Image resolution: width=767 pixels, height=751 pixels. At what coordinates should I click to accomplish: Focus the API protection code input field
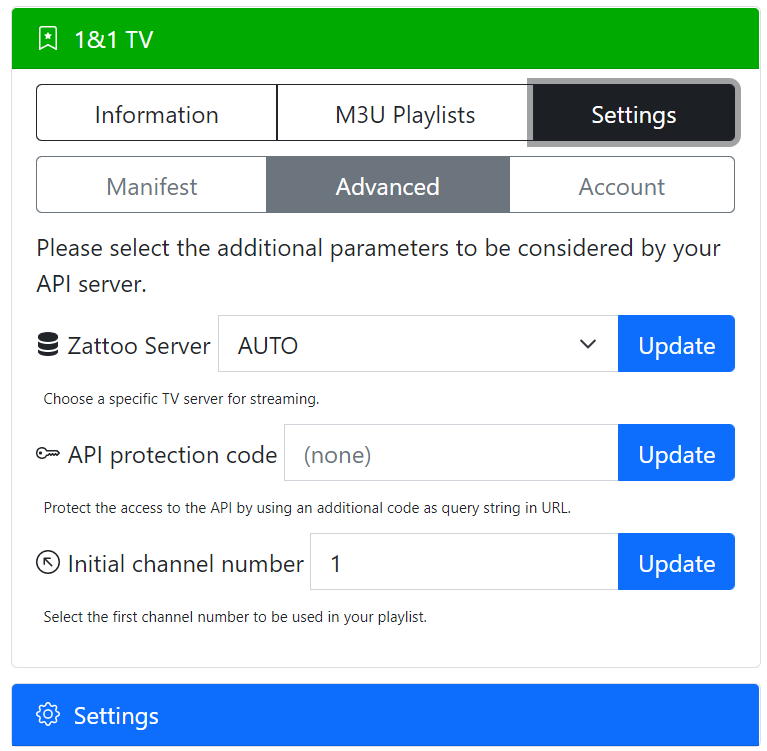(x=451, y=453)
